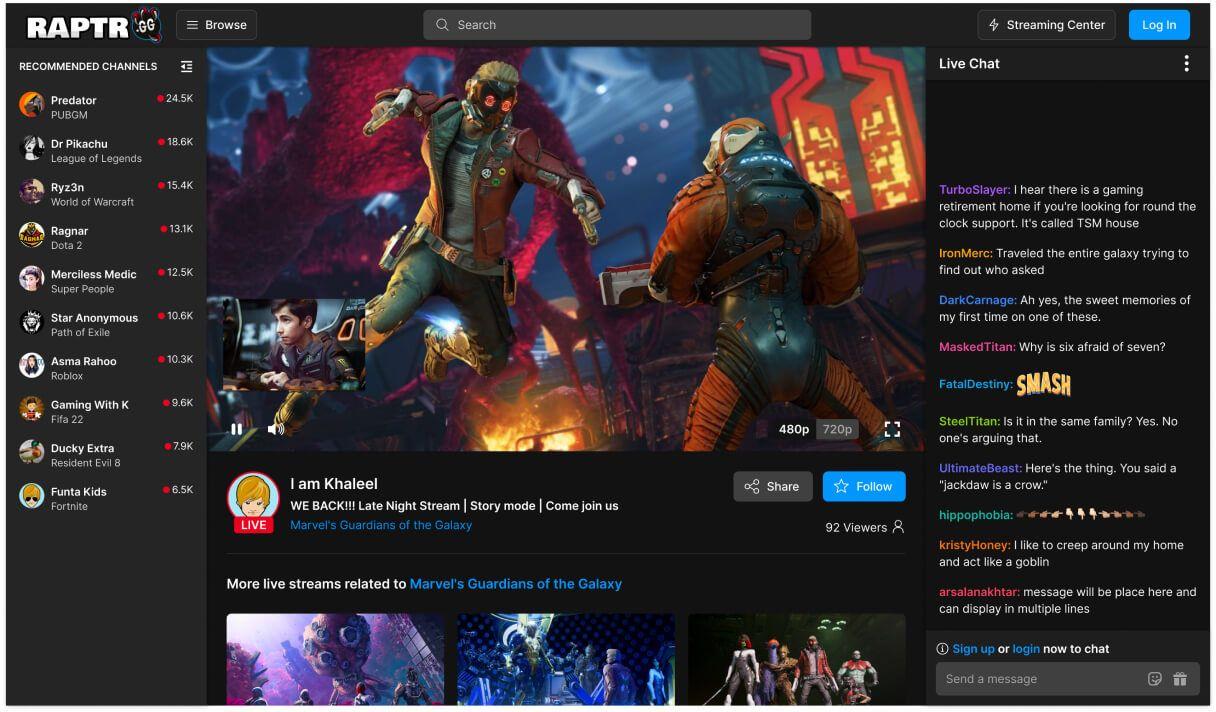Click the viewers person icon

(x=898, y=527)
